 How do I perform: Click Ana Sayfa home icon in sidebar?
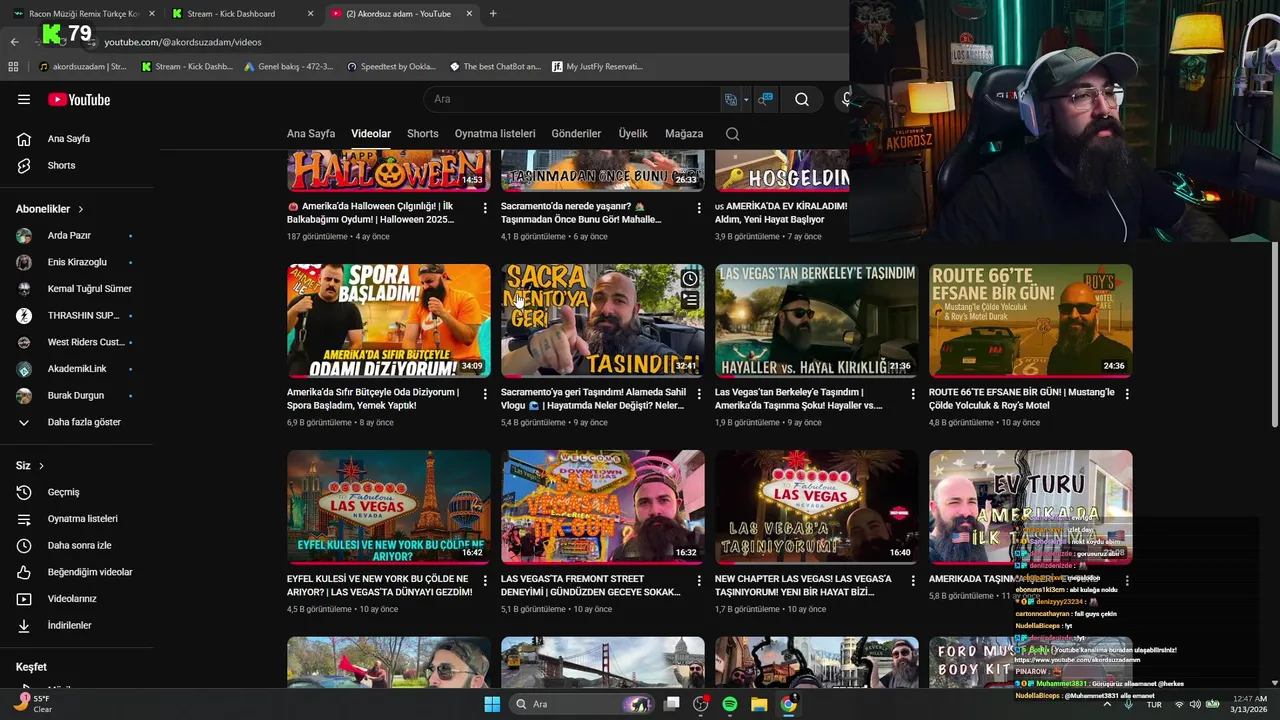point(24,139)
